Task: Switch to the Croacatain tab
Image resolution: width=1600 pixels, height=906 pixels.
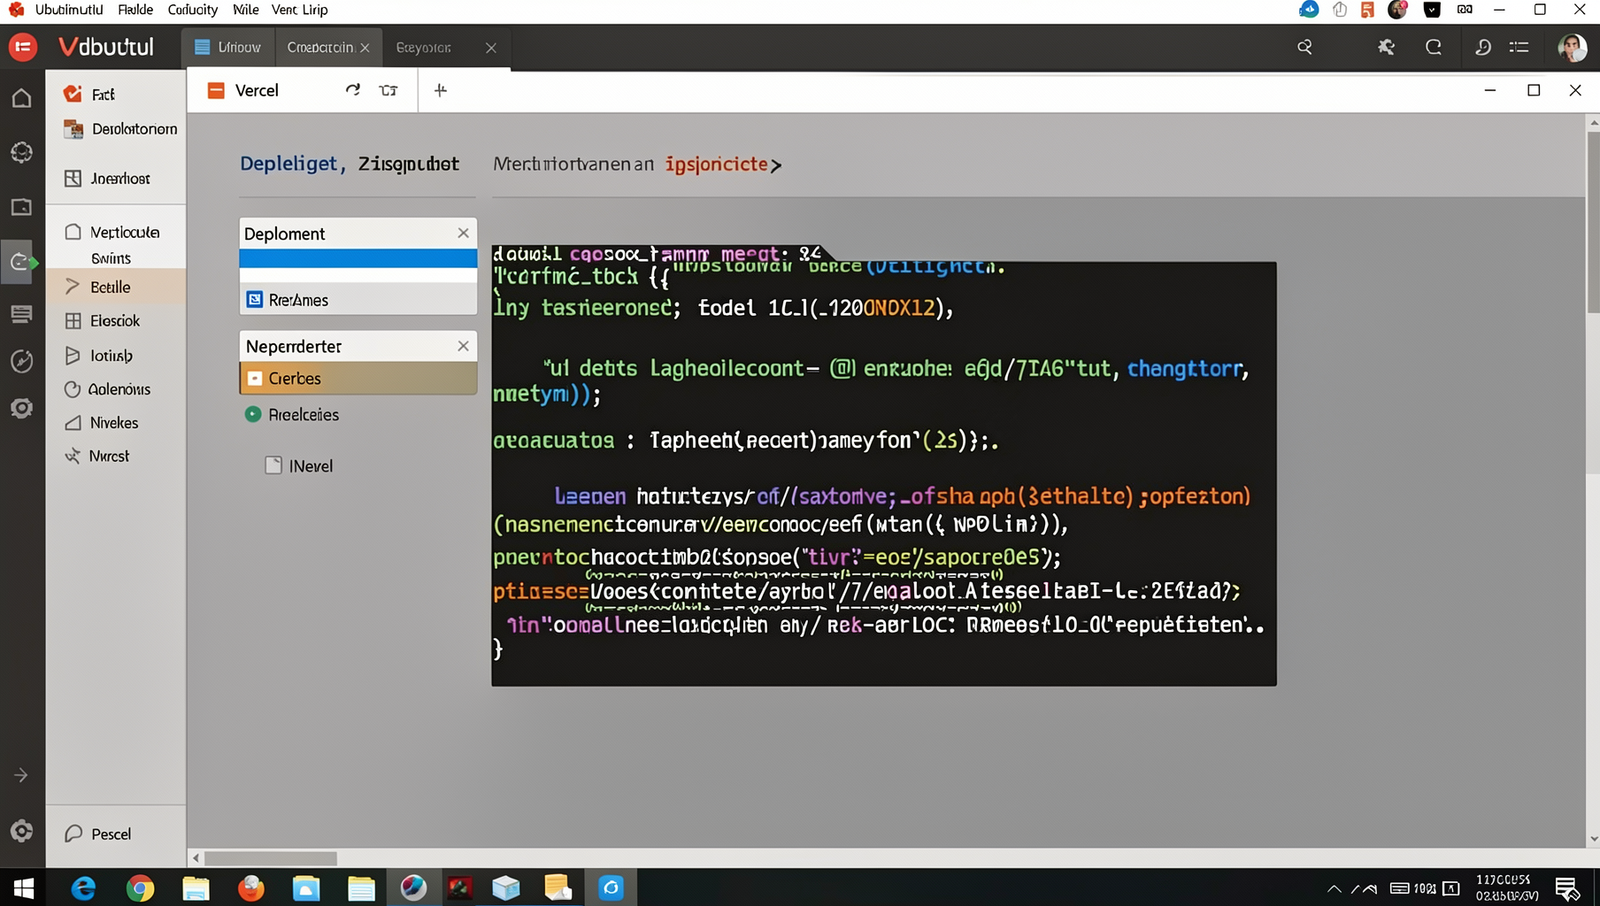Action: click(320, 47)
